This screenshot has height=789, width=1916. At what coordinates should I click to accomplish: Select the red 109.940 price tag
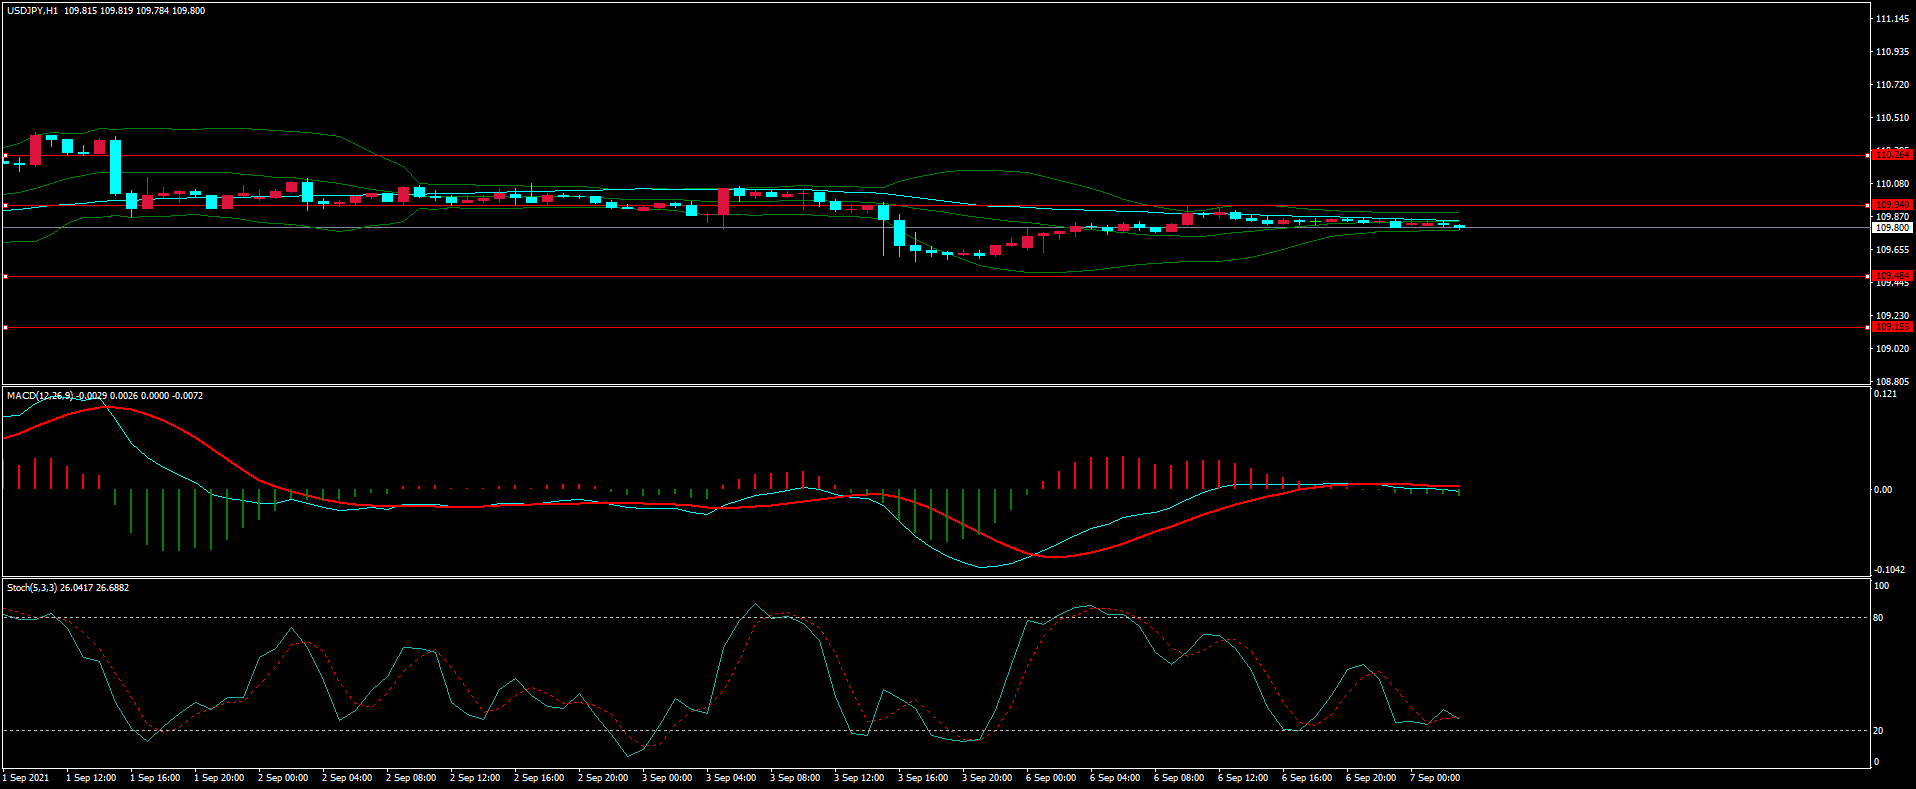tap(1892, 205)
